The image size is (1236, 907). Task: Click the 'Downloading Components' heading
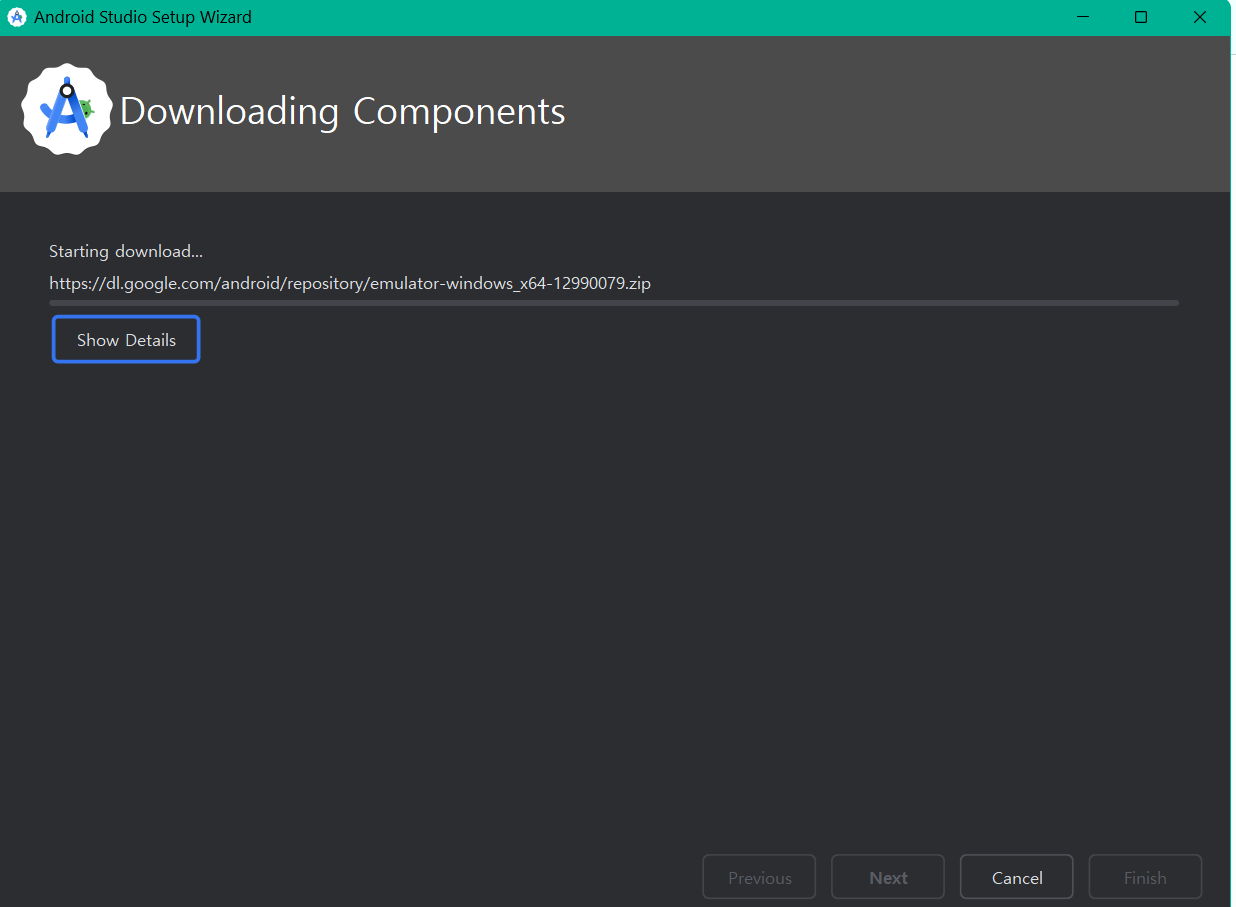(x=342, y=111)
